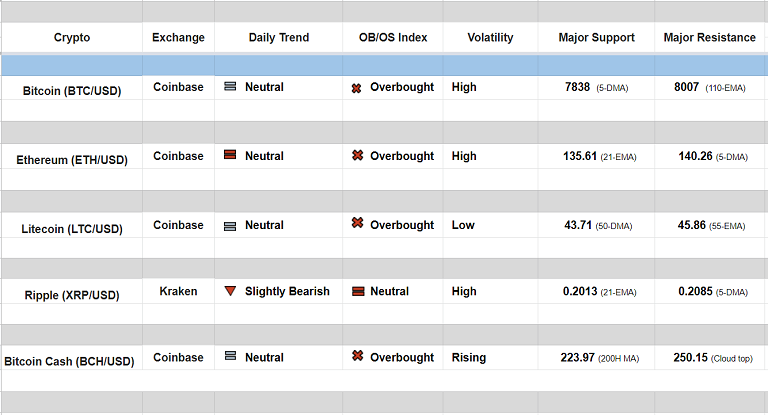
Task: Select the Daily Trend column header
Action: [x=279, y=38]
